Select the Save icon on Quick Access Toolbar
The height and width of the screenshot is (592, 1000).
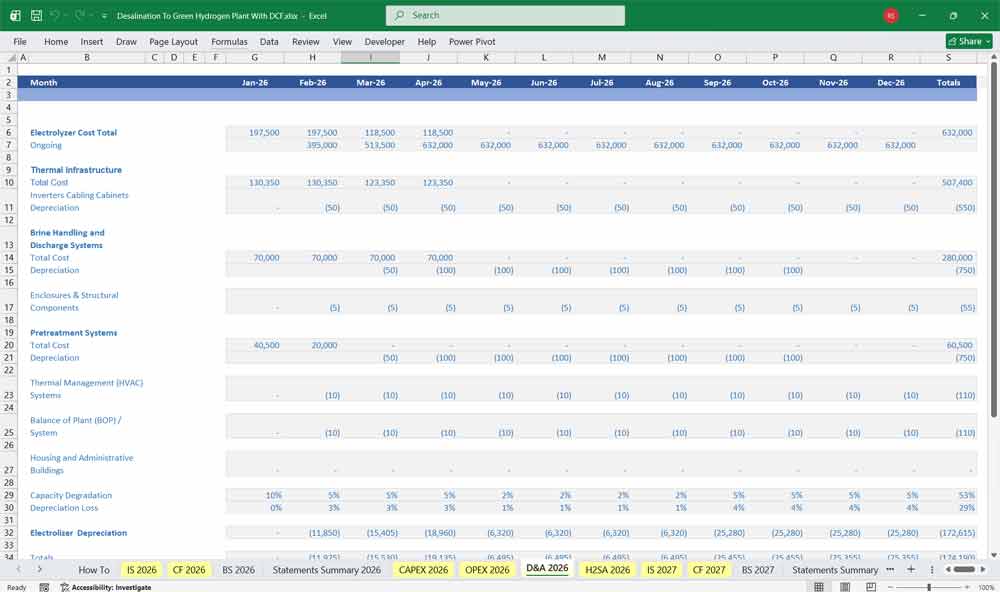coord(35,15)
